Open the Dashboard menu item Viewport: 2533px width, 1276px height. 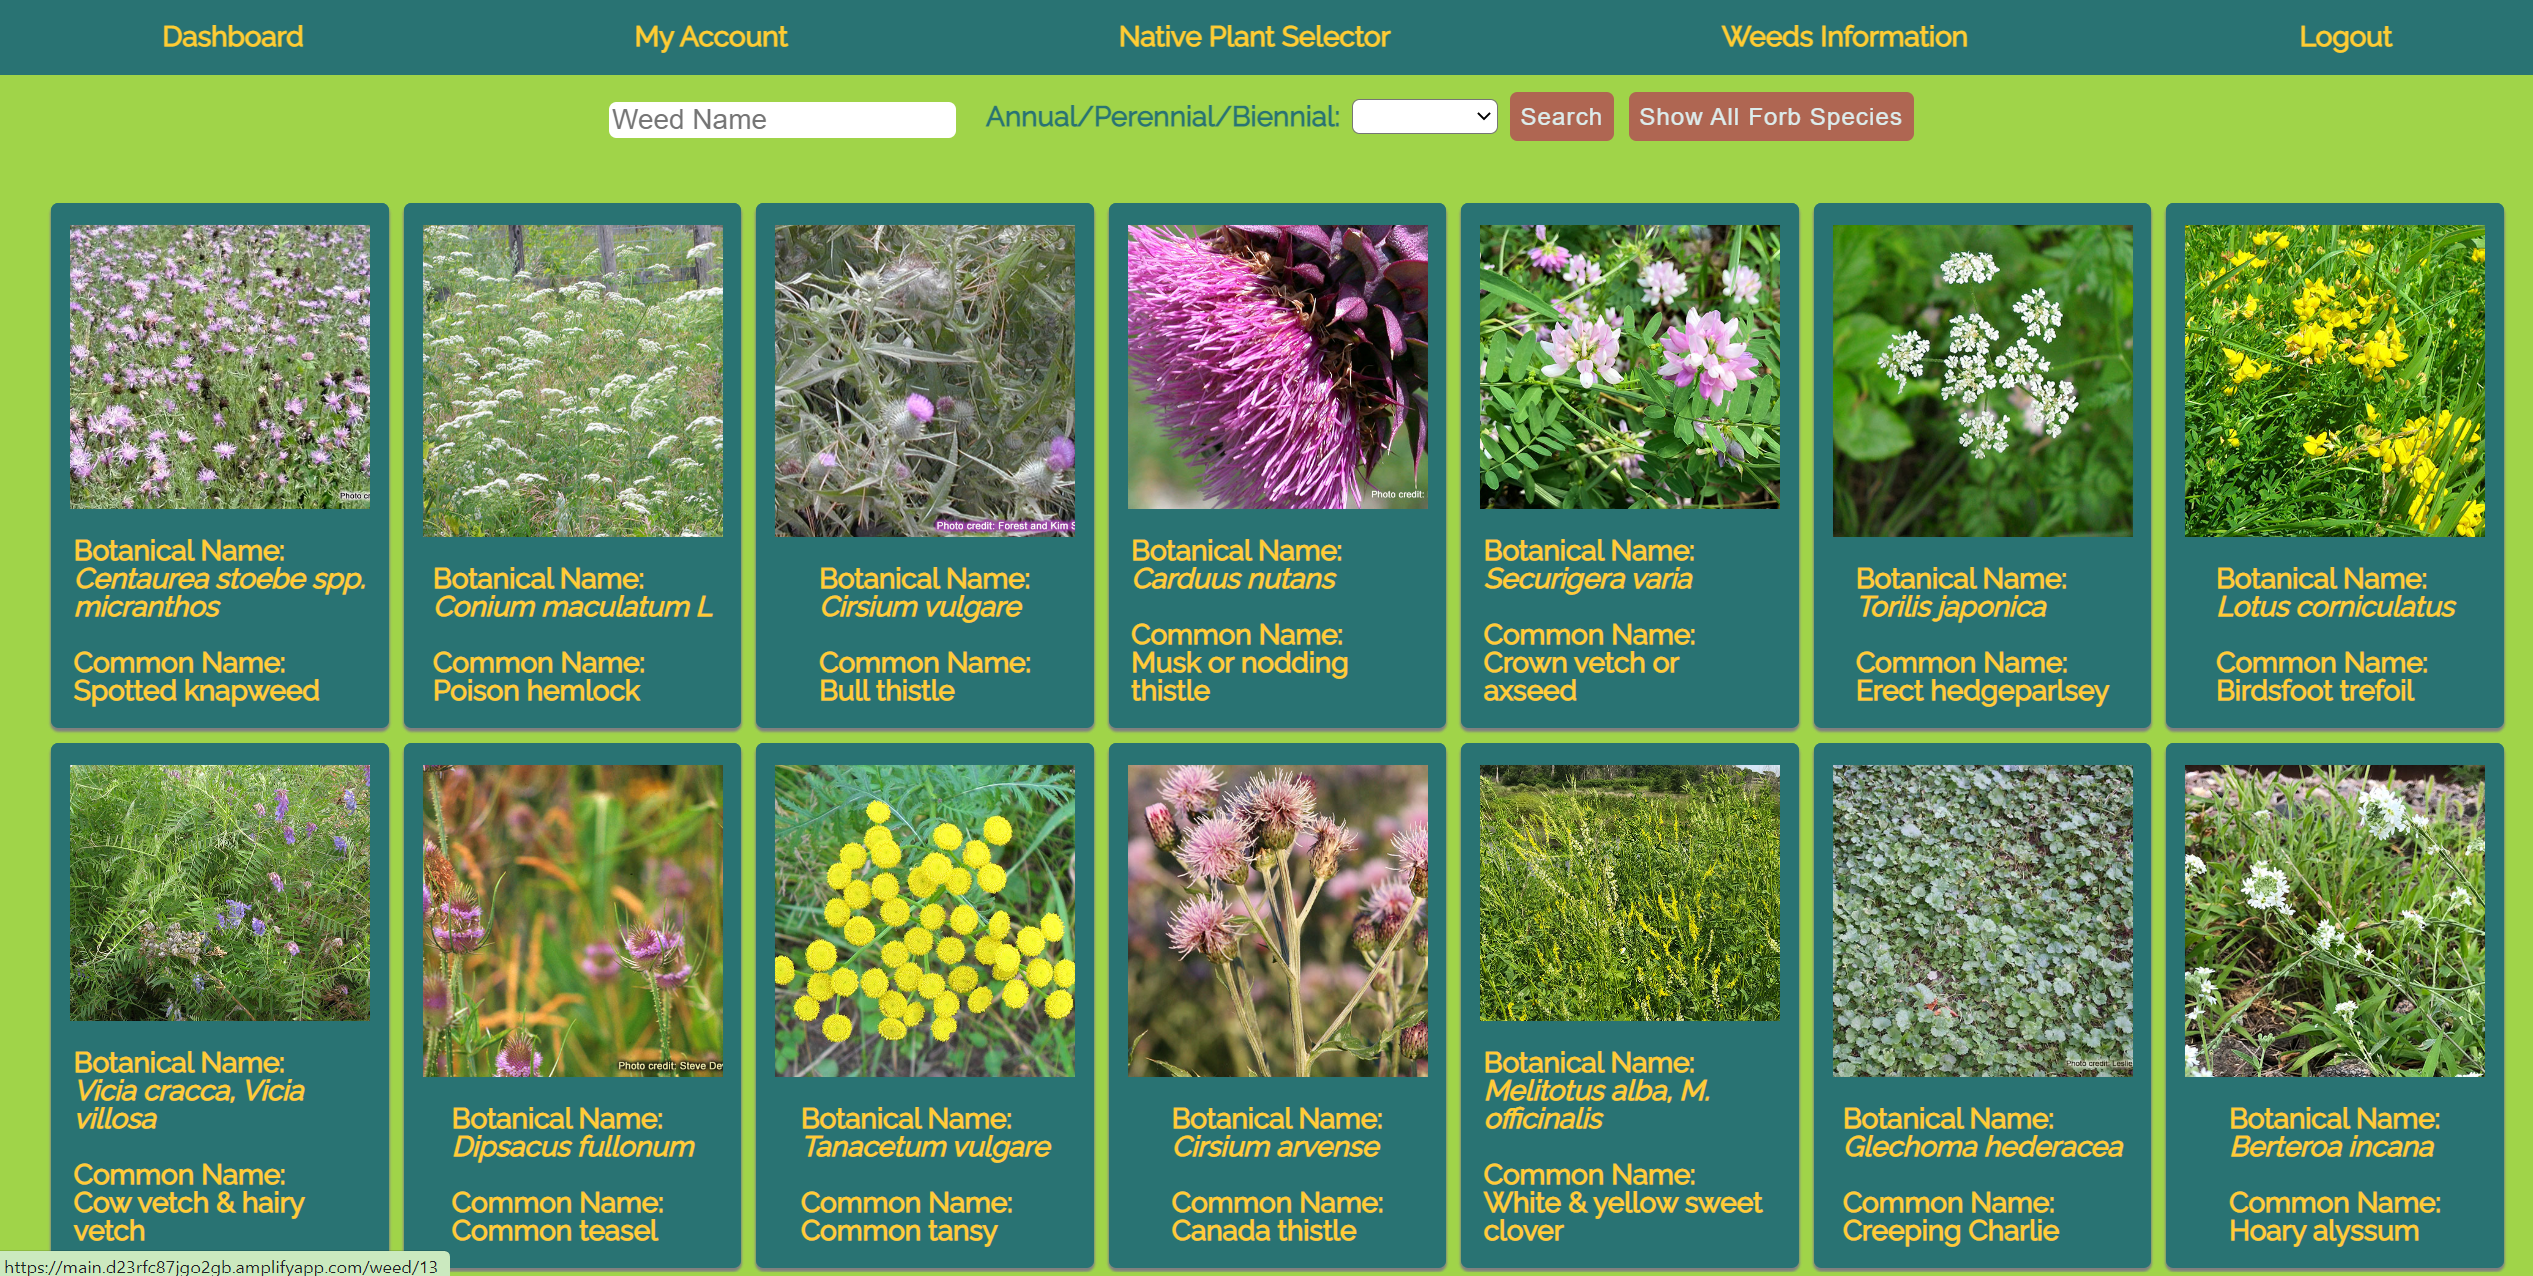click(x=232, y=37)
